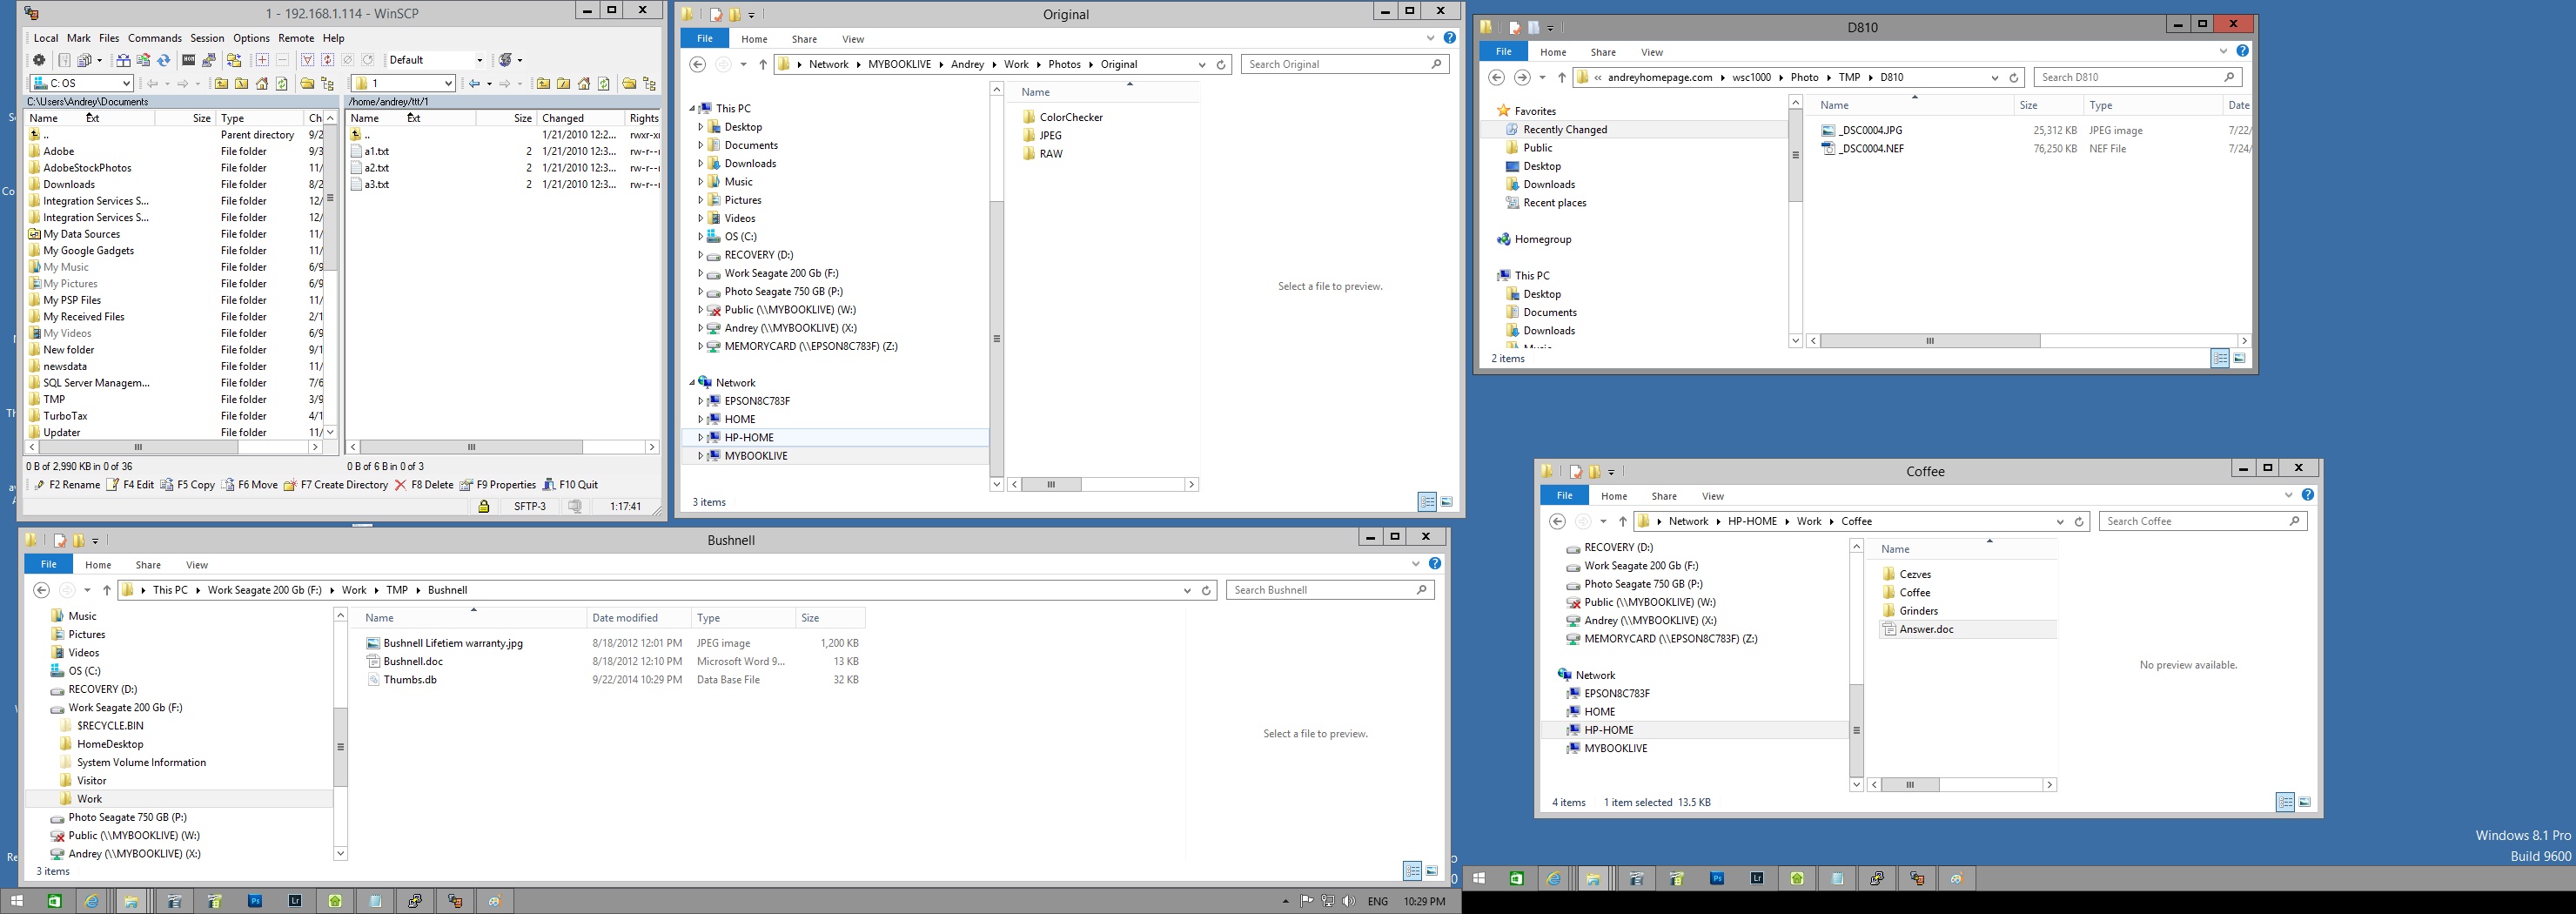This screenshot has height=914, width=2576.
Task: Click F7 Create Directory in WinSCP
Action: click(336, 485)
